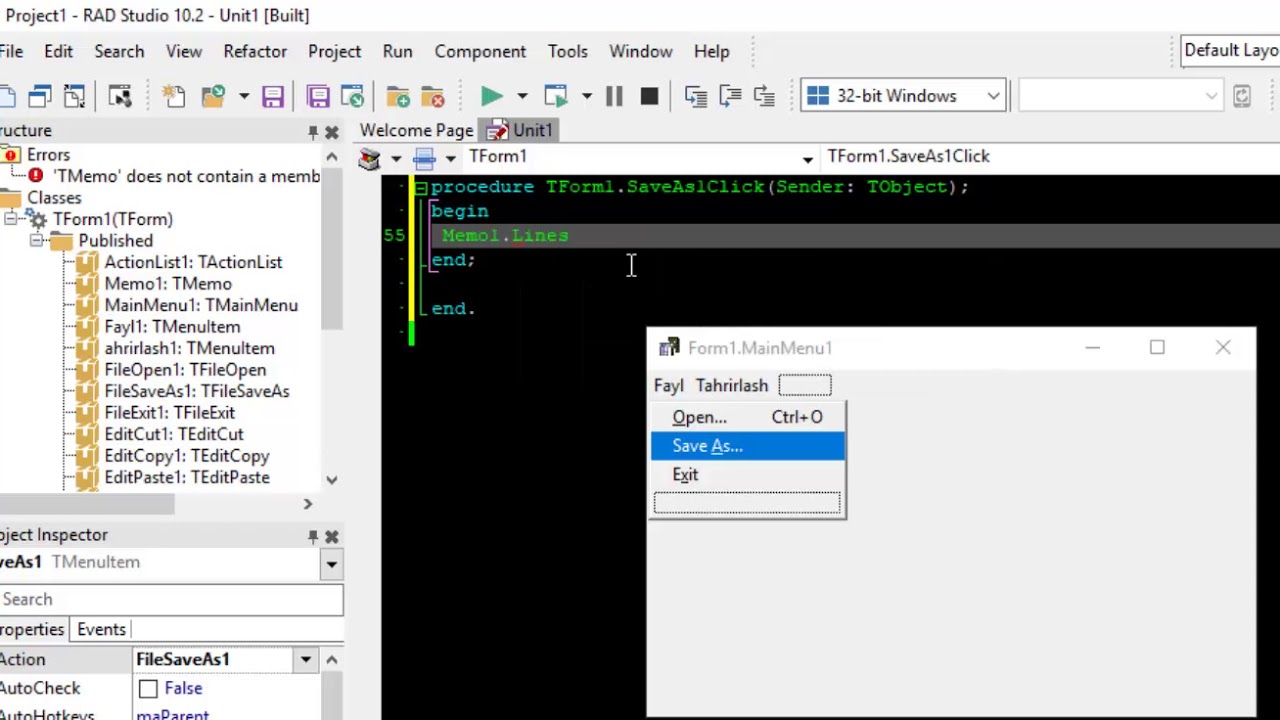Open dropdown arrow next to Open folder icon

pos(243,96)
